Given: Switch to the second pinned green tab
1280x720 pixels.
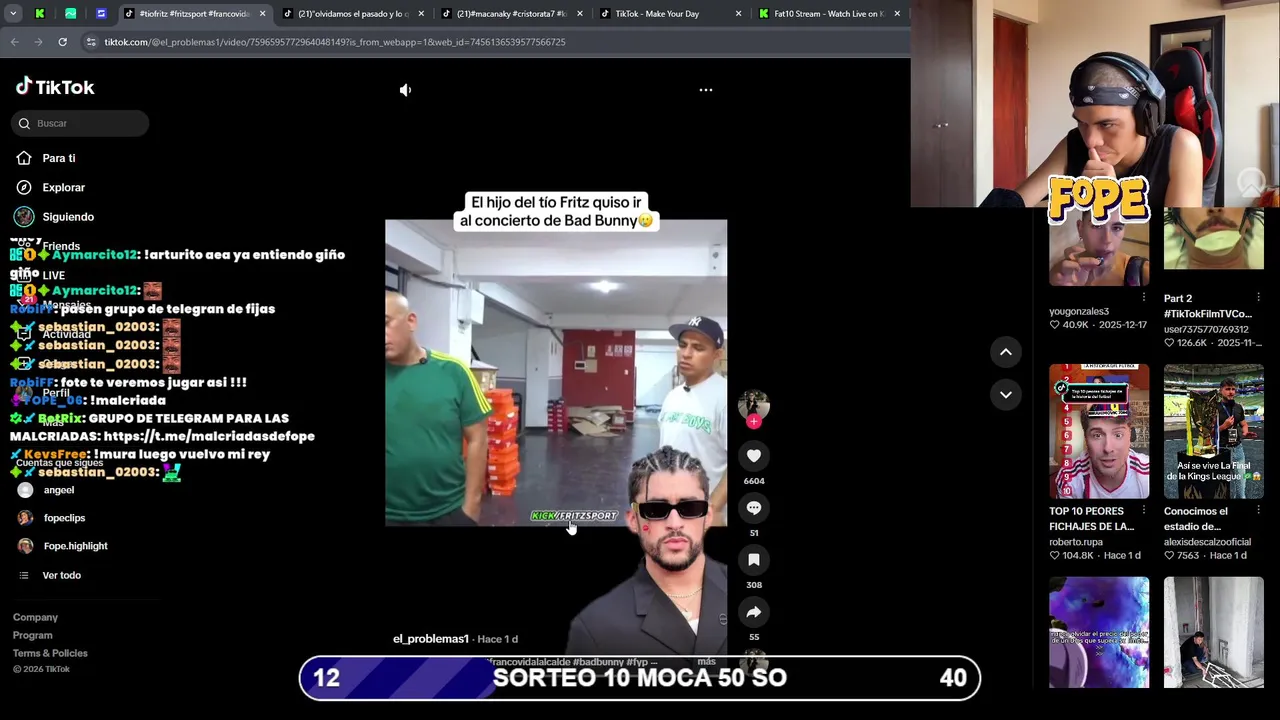Looking at the screenshot, I should pyautogui.click(x=71, y=14).
